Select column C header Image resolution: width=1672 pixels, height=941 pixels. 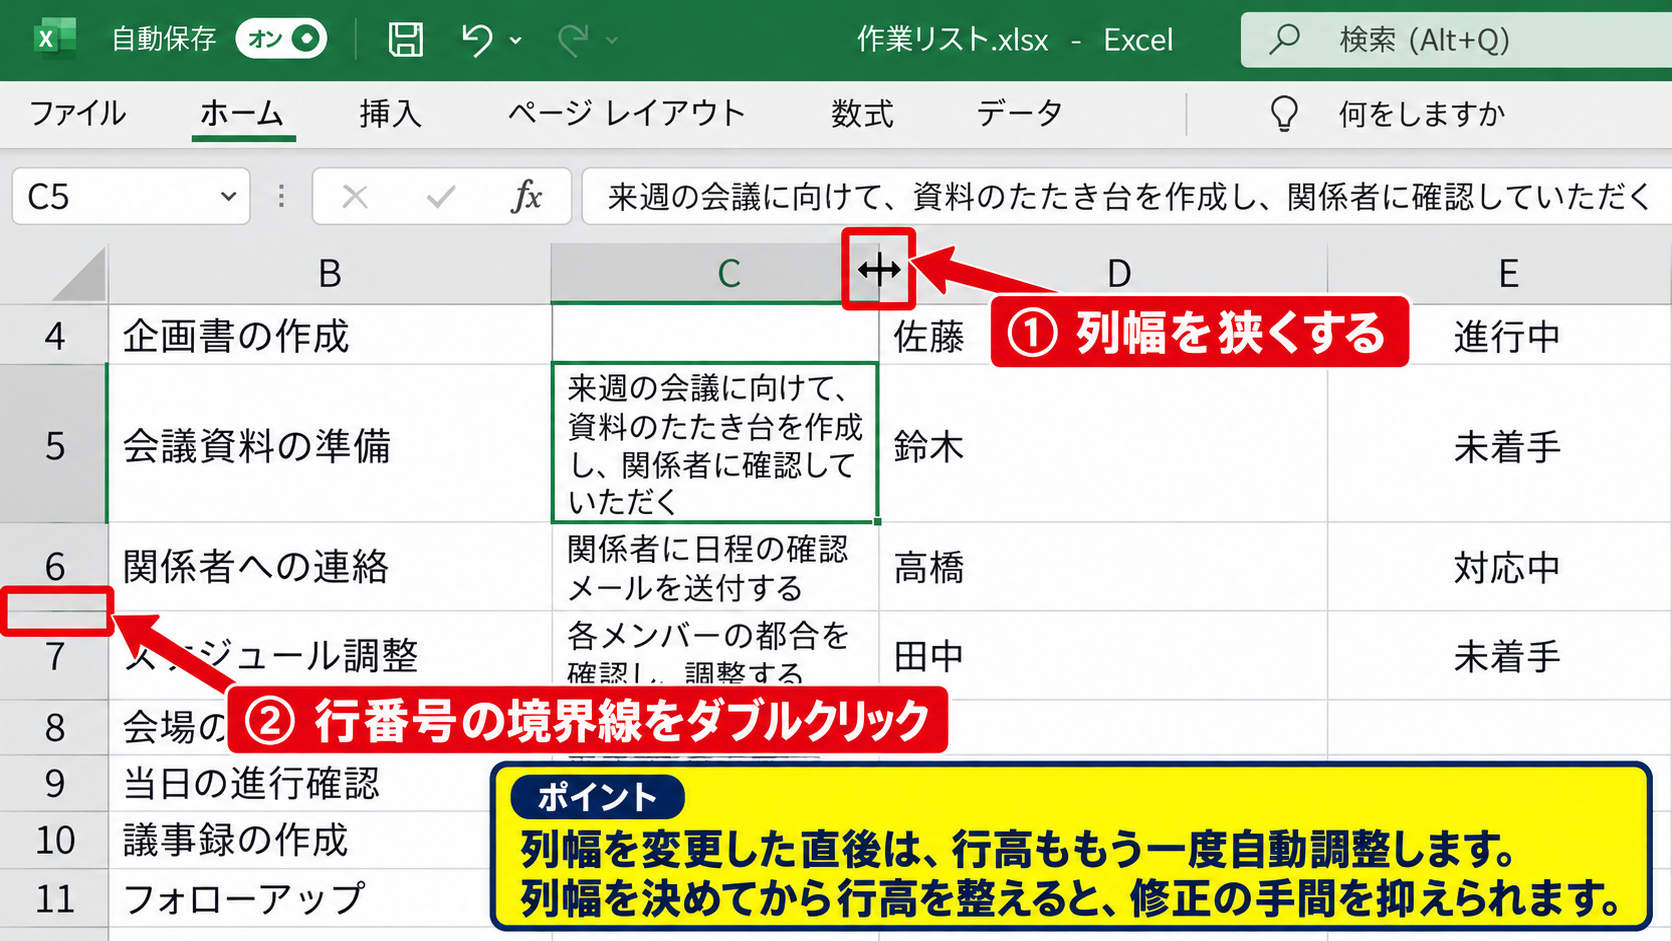coord(714,273)
